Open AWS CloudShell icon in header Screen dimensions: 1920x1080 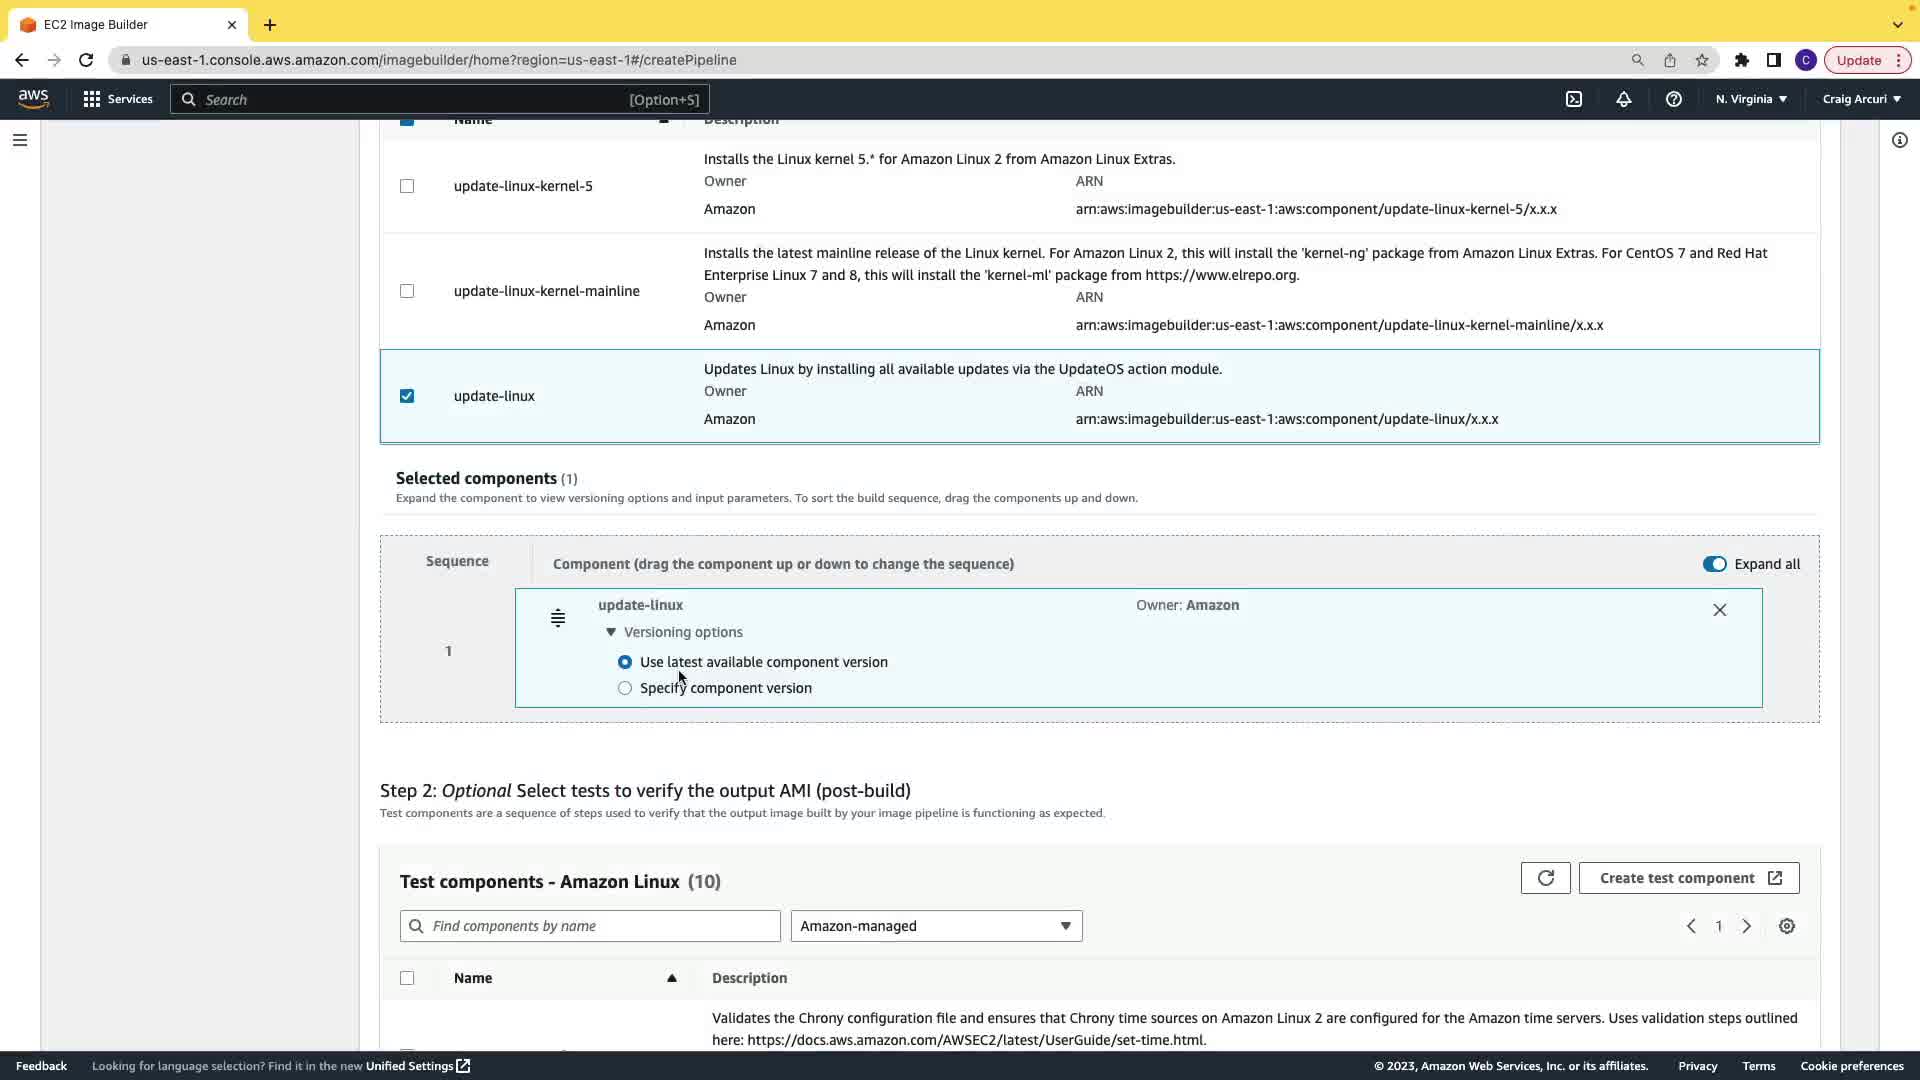pyautogui.click(x=1574, y=99)
